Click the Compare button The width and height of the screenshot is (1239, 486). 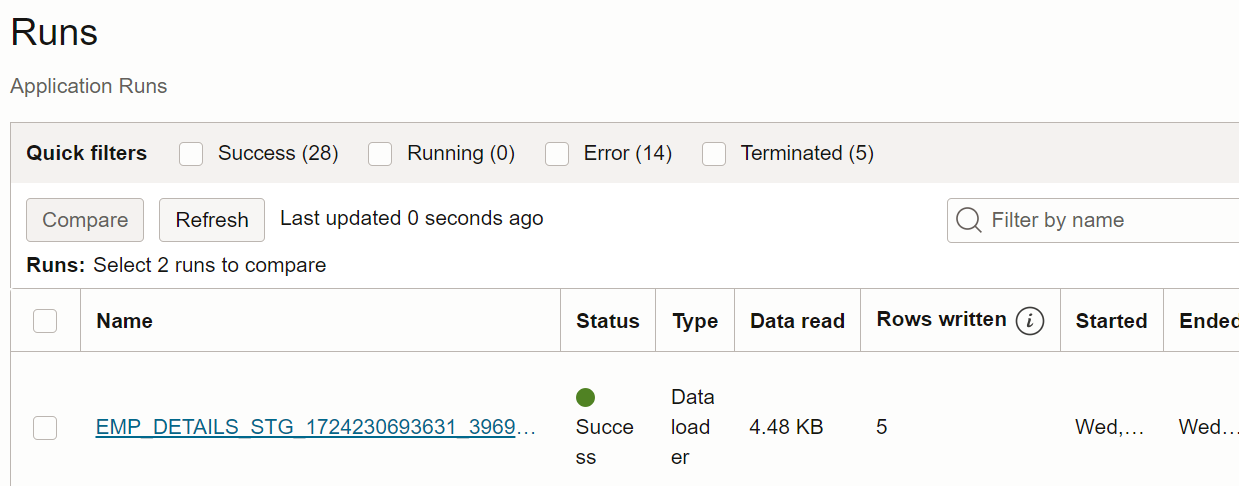85,220
